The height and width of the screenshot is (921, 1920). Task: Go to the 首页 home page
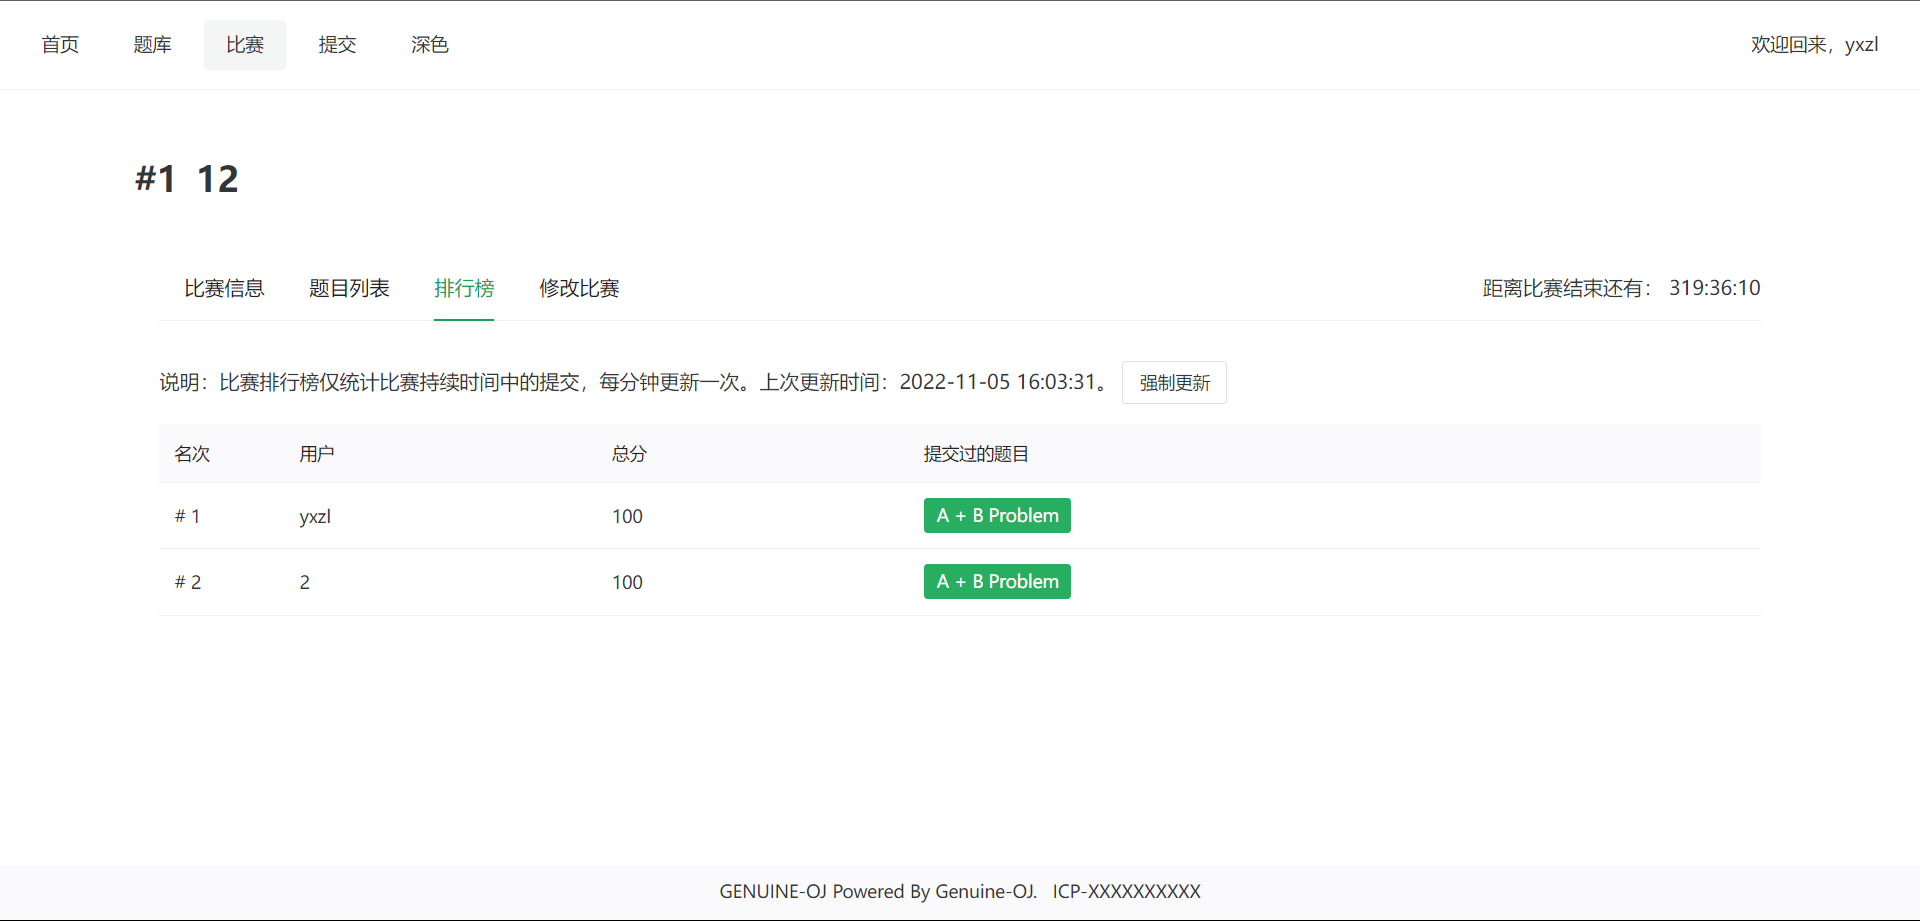coord(60,45)
